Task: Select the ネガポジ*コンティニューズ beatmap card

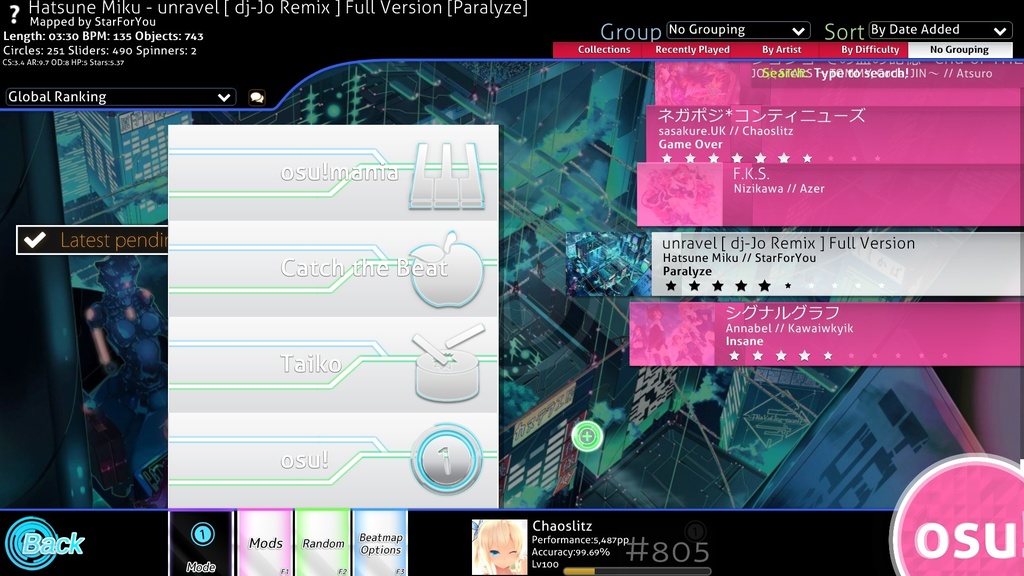Action: 835,134
